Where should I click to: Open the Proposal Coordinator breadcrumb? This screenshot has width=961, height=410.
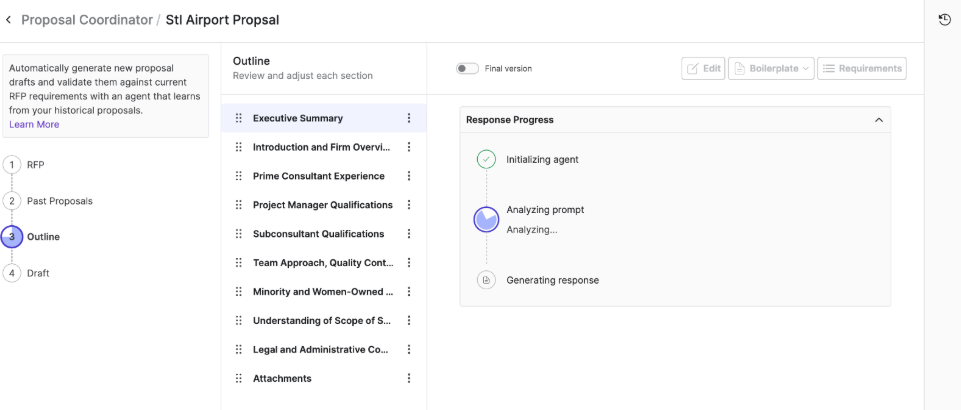pos(87,20)
